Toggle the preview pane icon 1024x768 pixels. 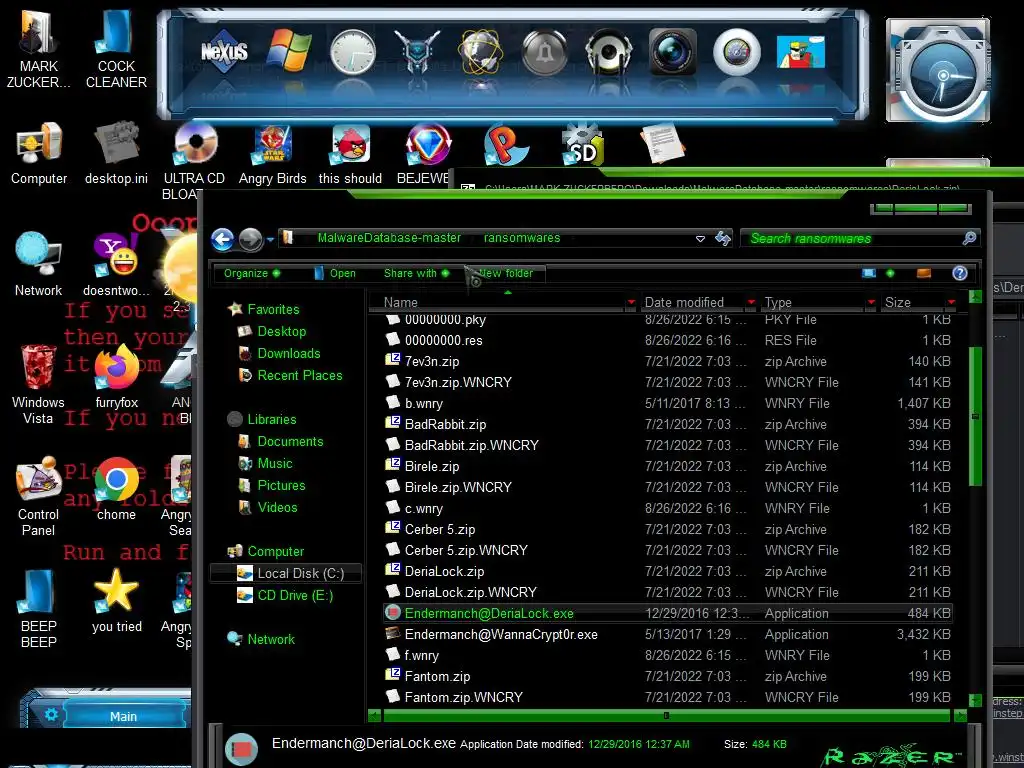923,273
